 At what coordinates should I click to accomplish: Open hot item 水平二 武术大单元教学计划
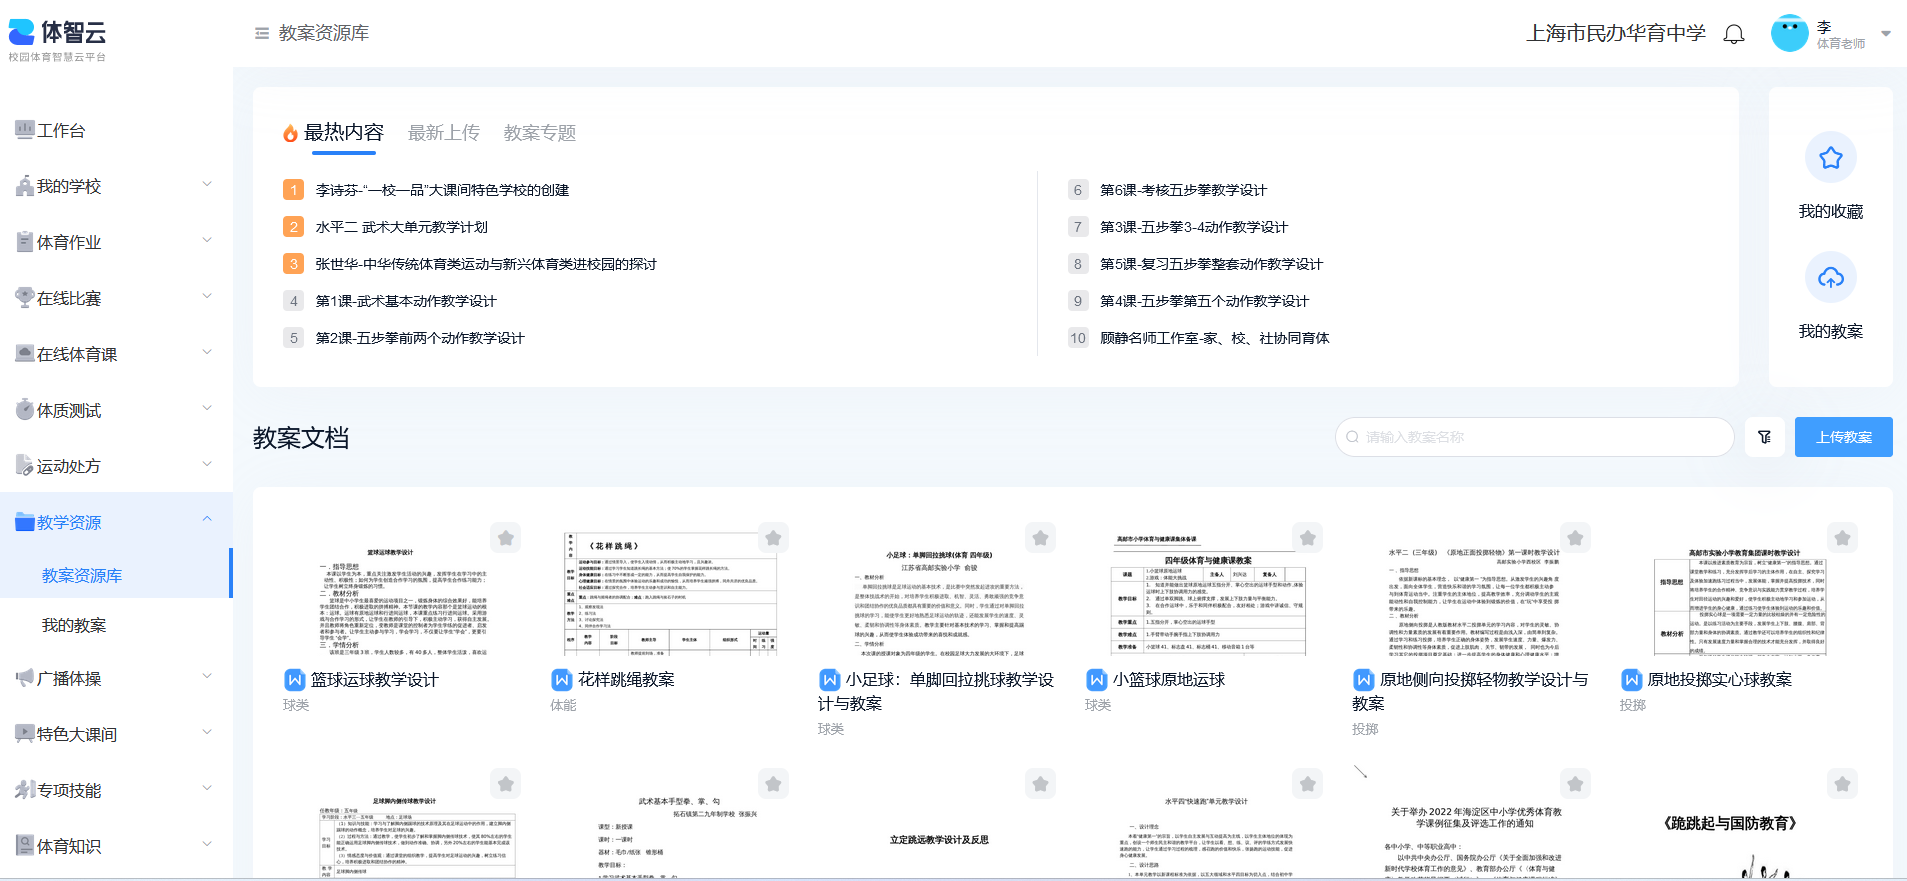[401, 227]
